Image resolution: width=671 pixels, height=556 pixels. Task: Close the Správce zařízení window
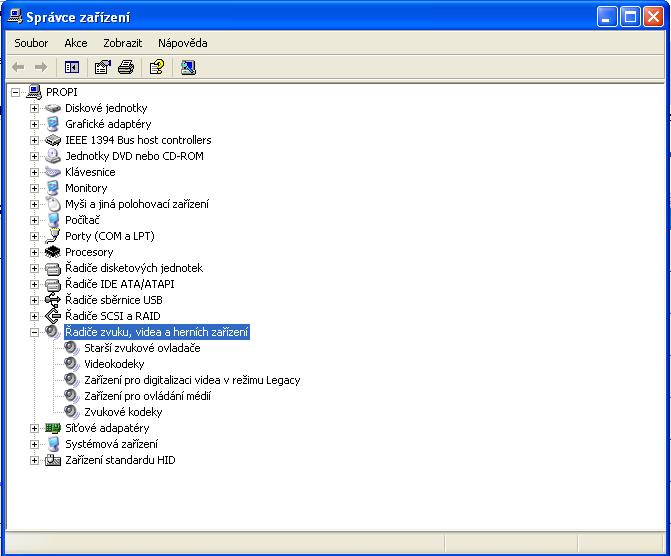(x=653, y=17)
